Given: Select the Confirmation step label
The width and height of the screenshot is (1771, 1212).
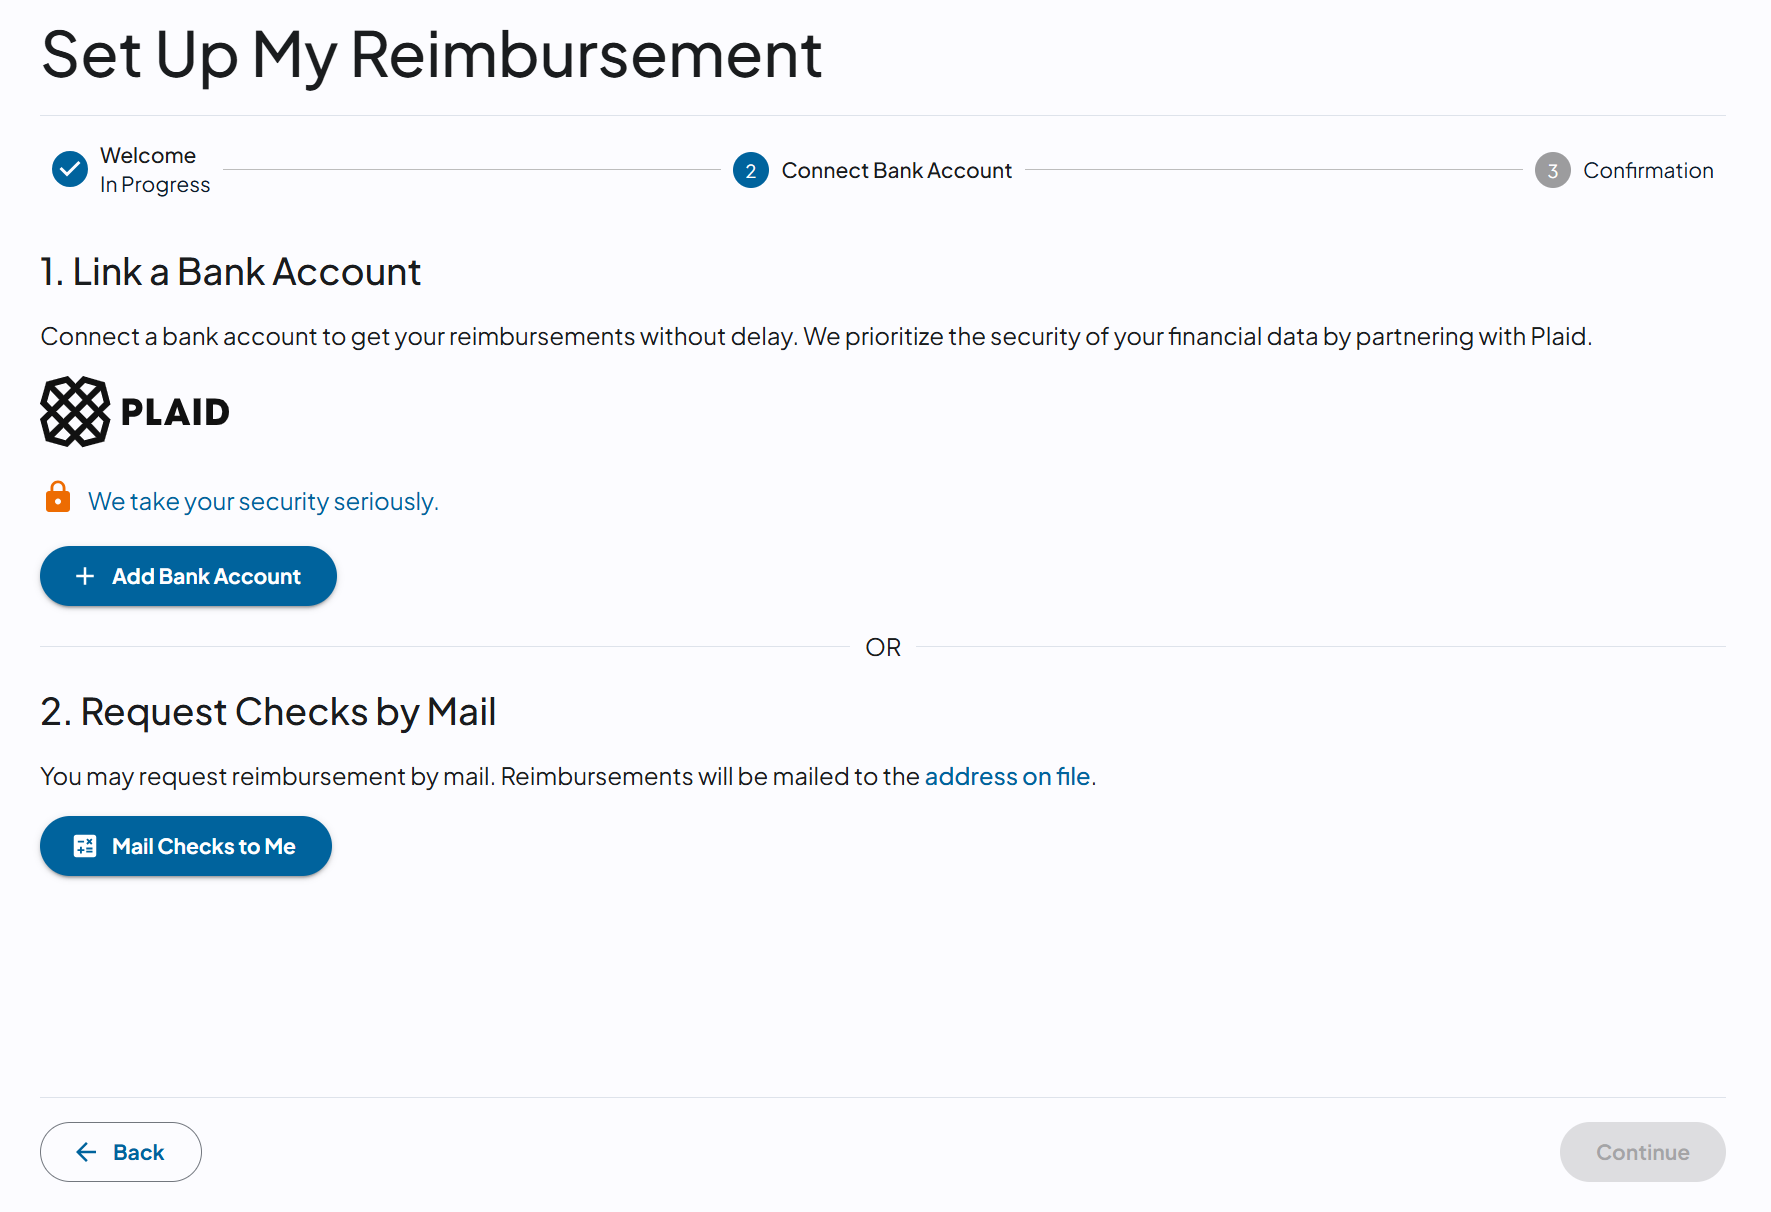Looking at the screenshot, I should coord(1648,170).
